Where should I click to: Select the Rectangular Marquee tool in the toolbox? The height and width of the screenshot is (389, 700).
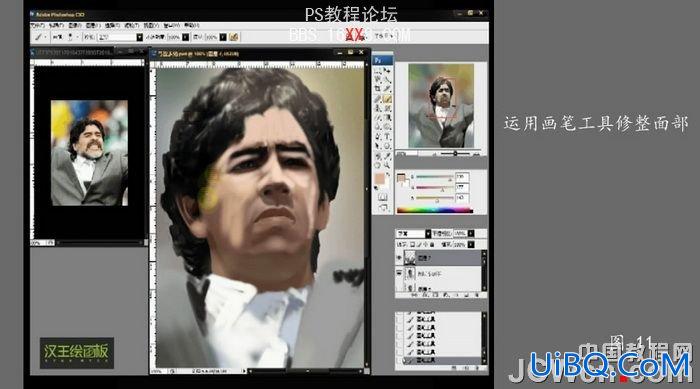(378, 71)
